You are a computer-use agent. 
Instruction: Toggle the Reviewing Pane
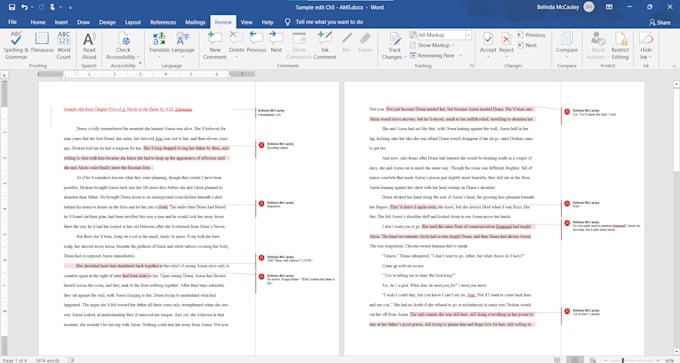point(435,56)
